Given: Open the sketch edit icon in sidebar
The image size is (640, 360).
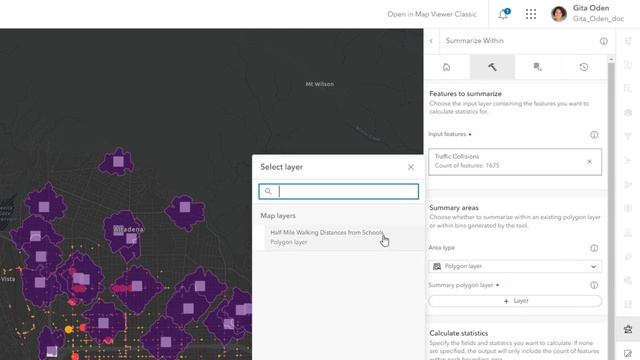Looking at the screenshot, I should (x=628, y=353).
